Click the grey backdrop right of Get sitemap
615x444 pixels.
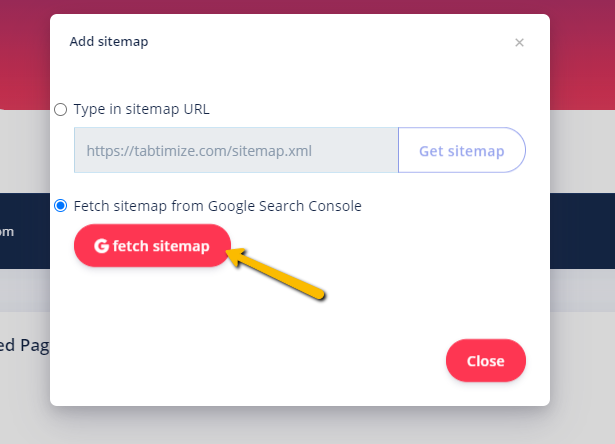pos(582,151)
